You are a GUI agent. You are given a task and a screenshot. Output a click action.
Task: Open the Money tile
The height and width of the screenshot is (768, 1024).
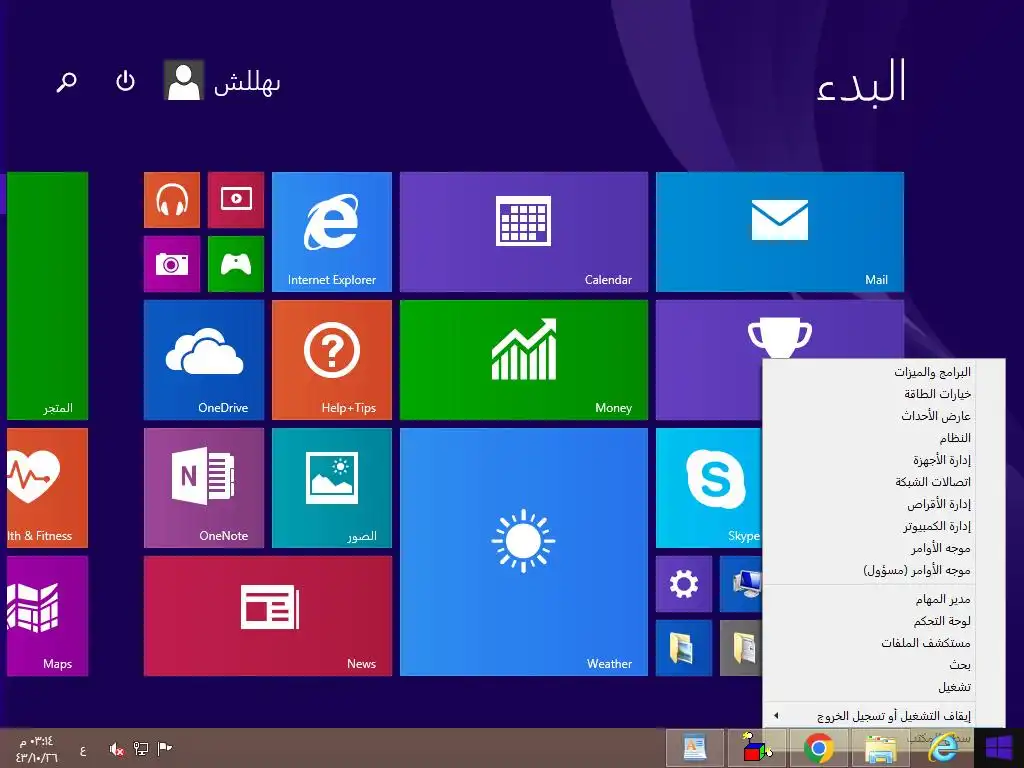524,360
